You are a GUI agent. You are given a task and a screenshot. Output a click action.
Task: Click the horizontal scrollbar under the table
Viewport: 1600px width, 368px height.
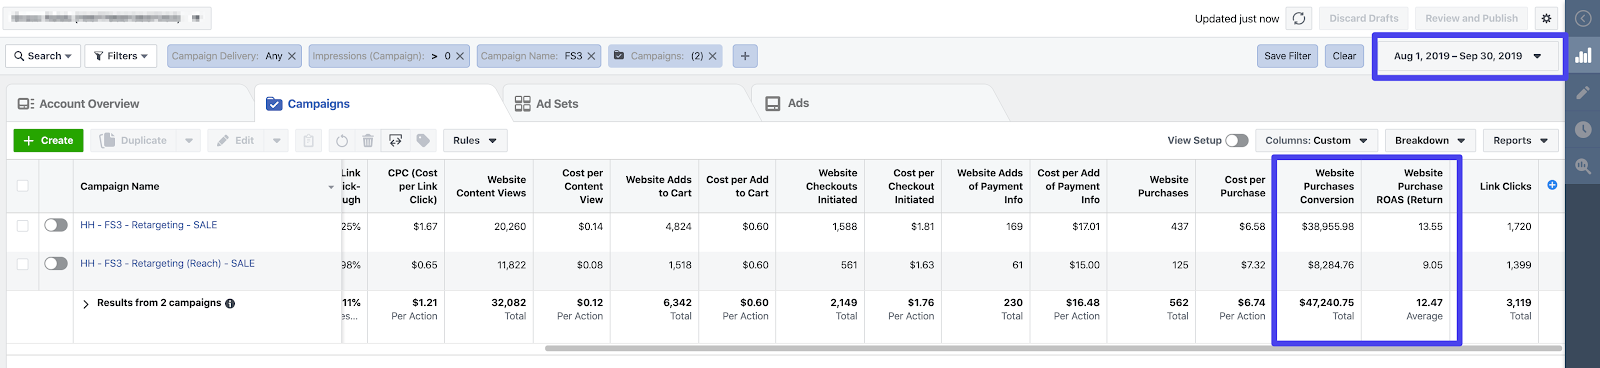pyautogui.click(x=1053, y=349)
